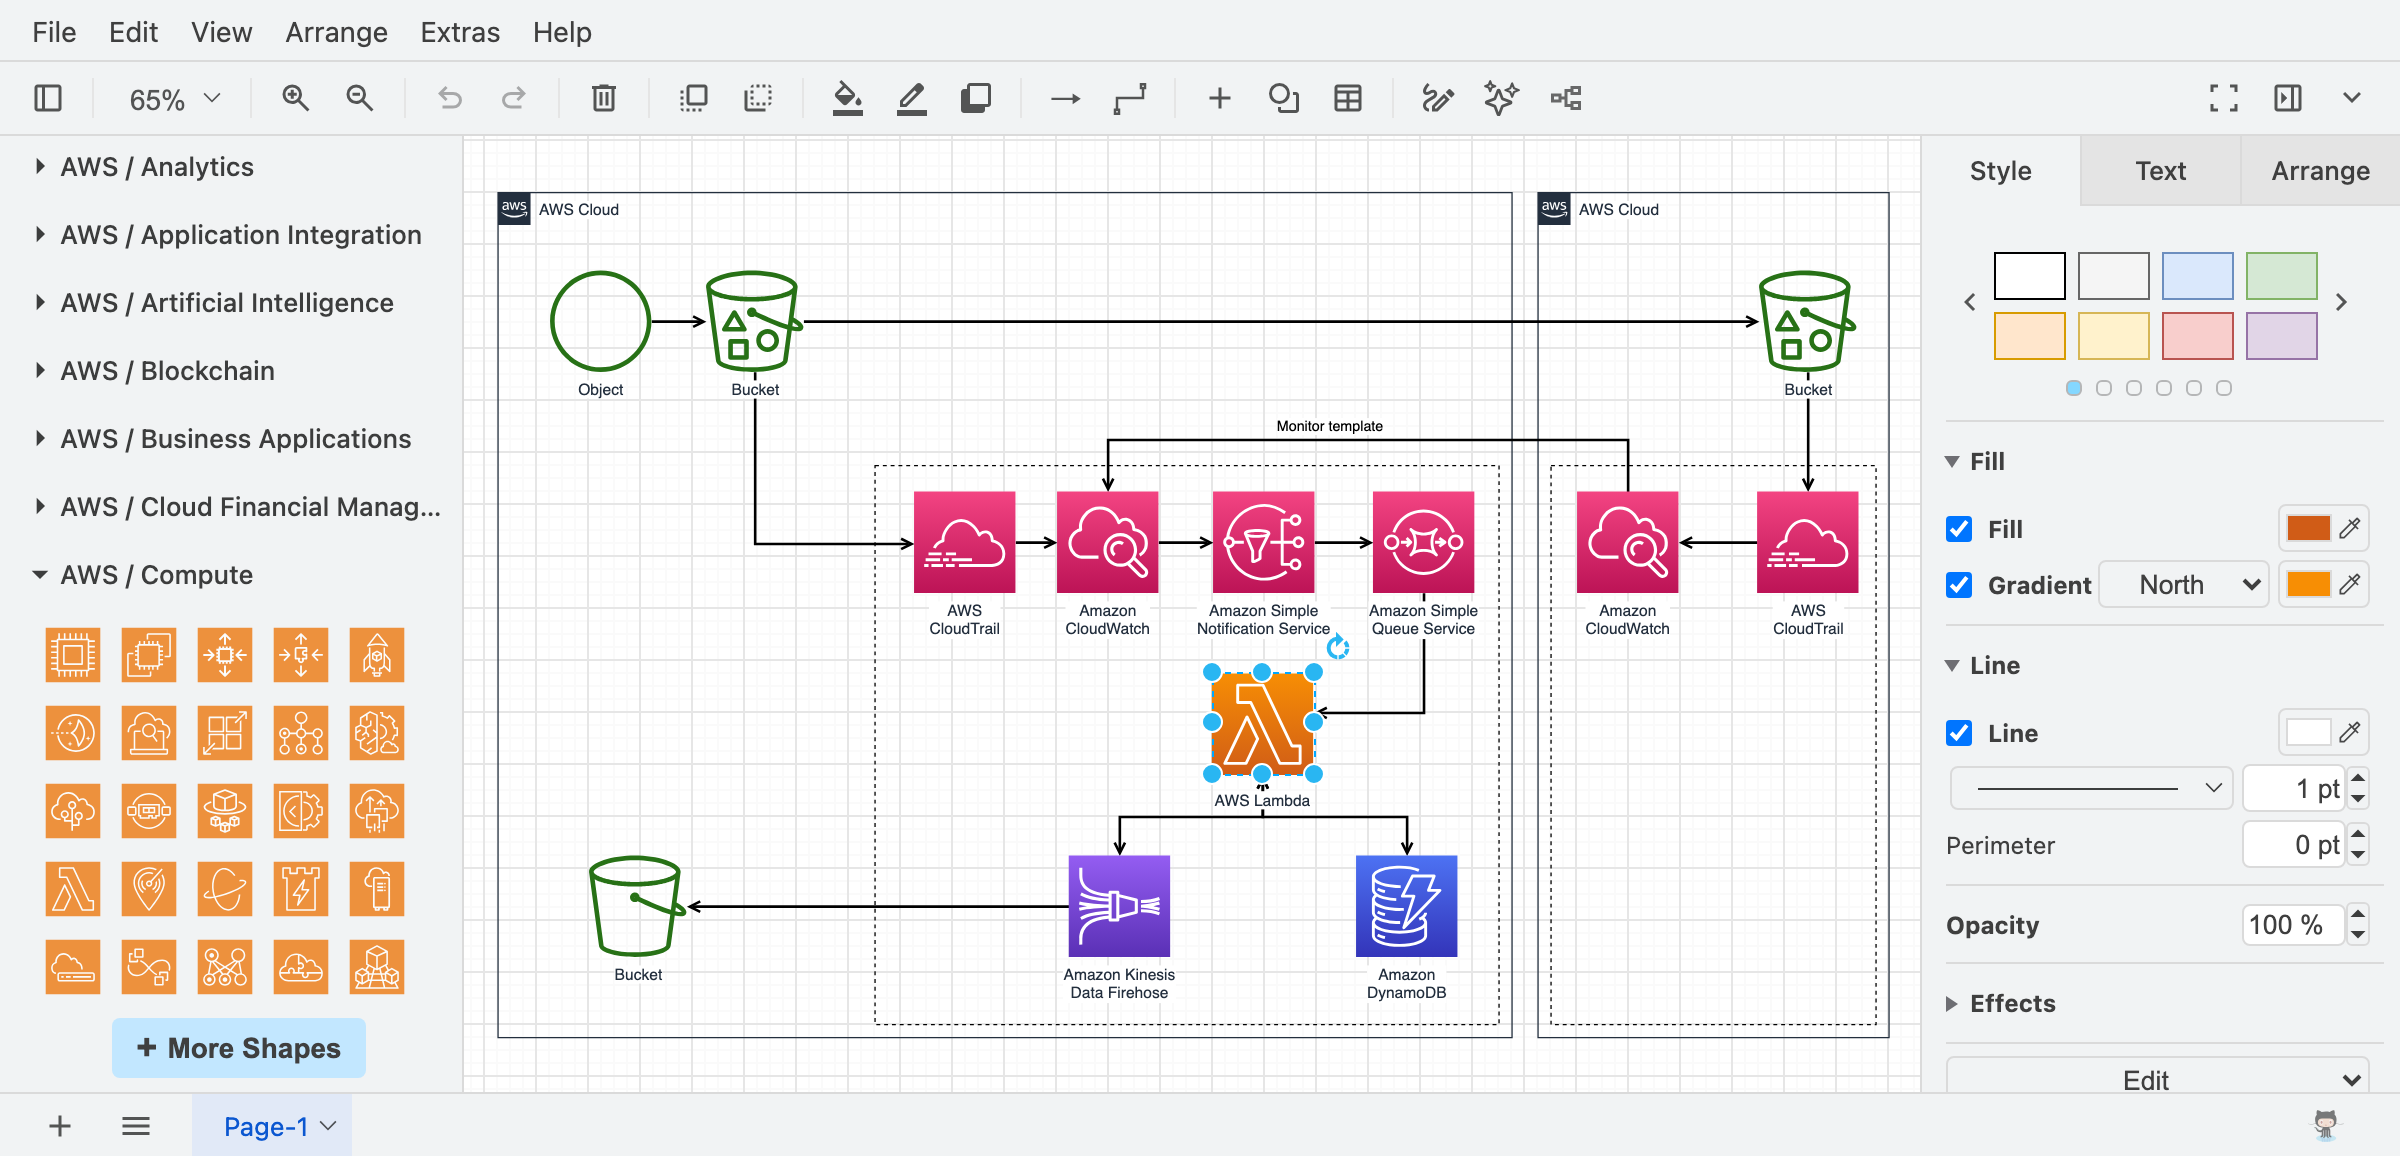Pick the Lambda shape in Compute palette

click(x=73, y=889)
